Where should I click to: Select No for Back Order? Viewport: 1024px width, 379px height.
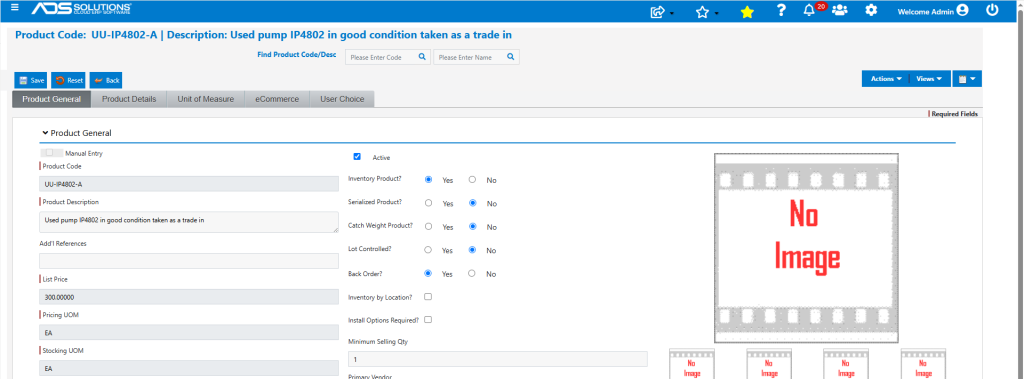472,274
